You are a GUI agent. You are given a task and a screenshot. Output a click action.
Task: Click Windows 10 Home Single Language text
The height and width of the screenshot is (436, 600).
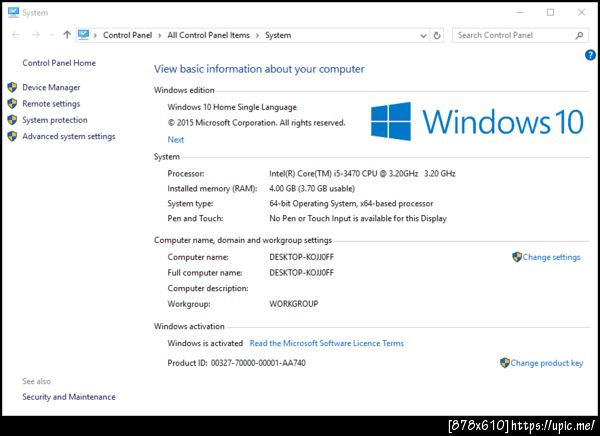tap(232, 107)
